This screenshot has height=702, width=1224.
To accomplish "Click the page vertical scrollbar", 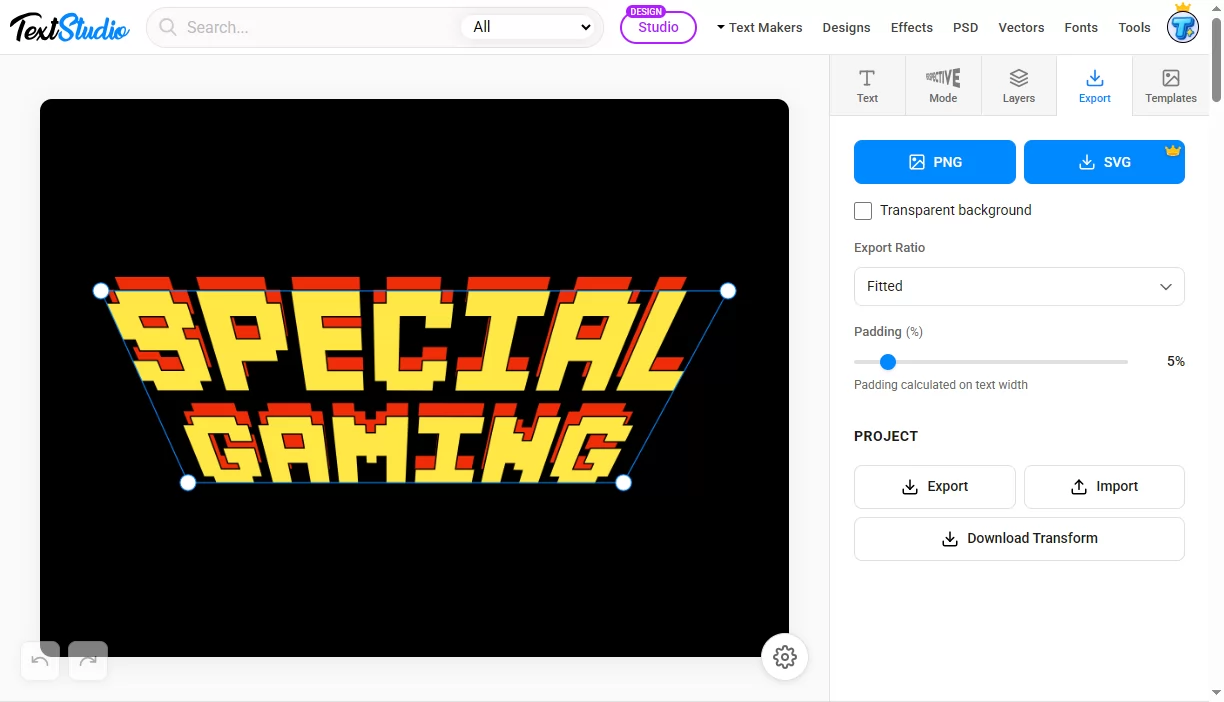I will point(1216,60).
